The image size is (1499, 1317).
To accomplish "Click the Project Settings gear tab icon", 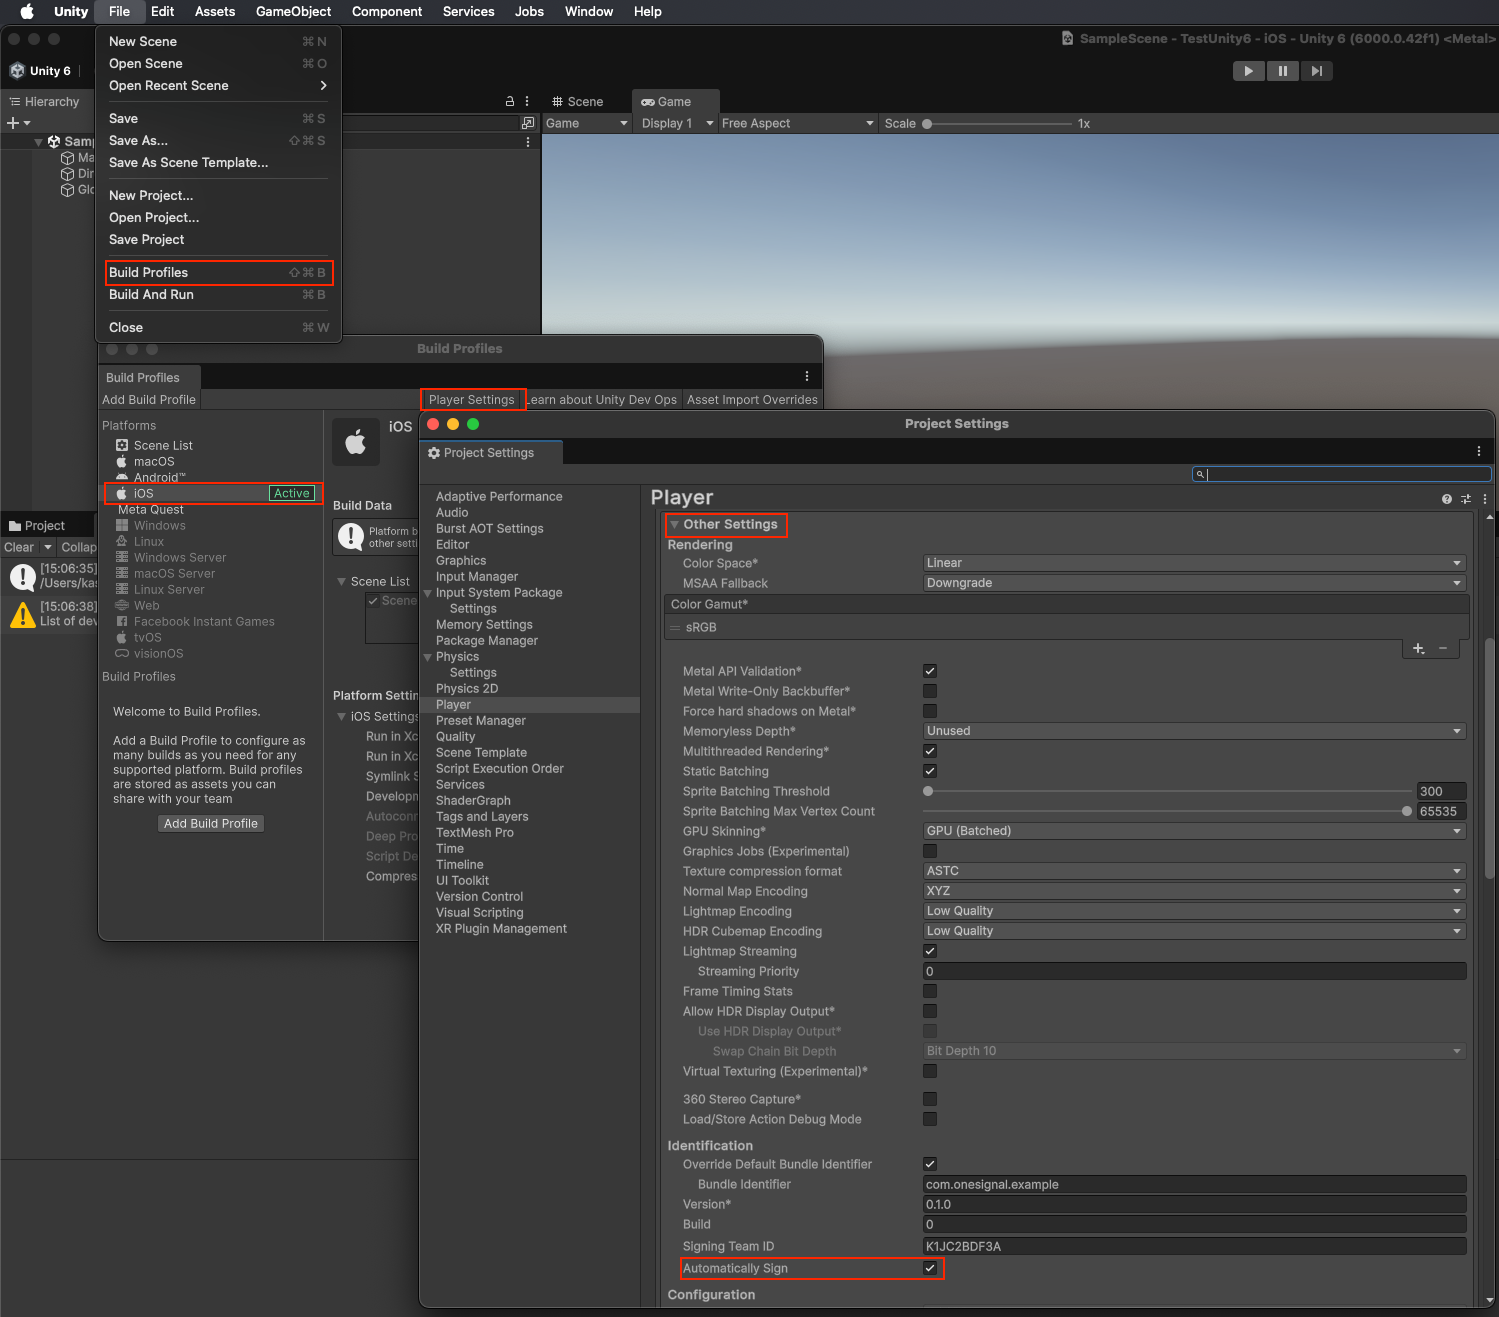I will click(434, 453).
